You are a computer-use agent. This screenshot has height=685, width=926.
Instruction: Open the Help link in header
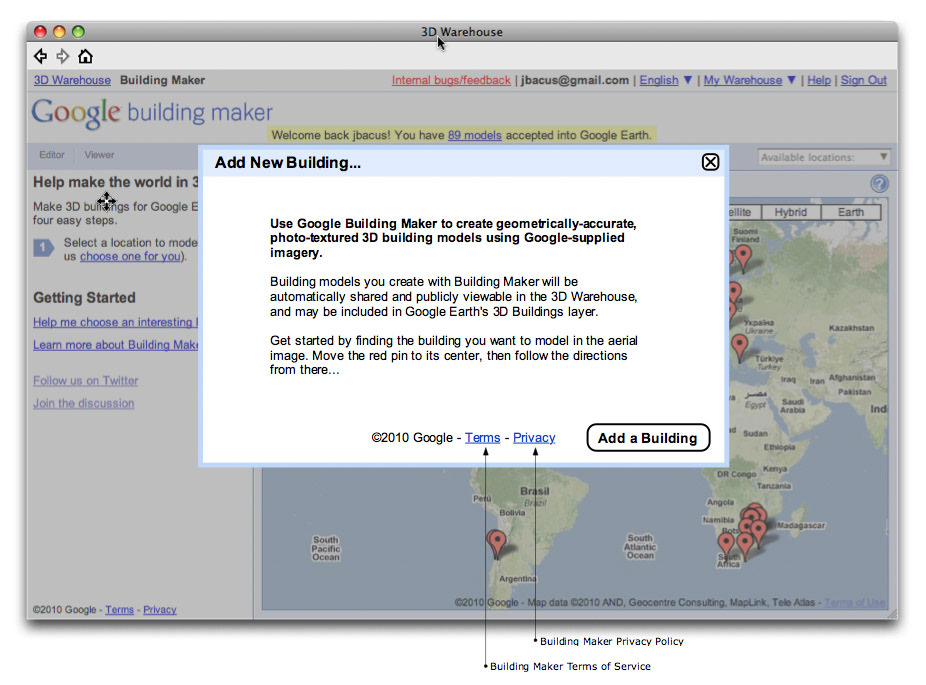819,80
